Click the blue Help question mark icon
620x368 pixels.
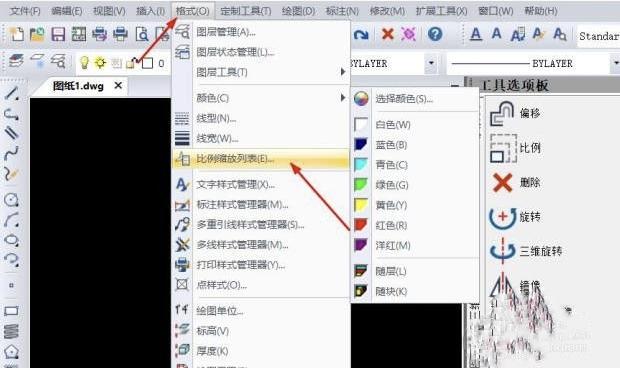tap(435, 34)
